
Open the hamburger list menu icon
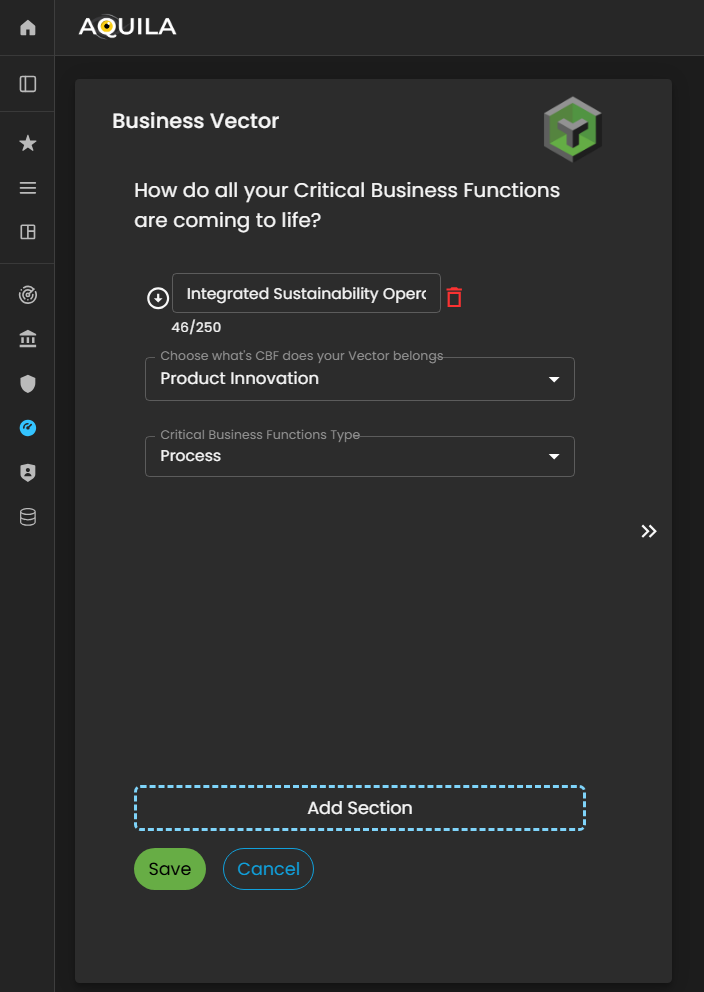pos(28,188)
